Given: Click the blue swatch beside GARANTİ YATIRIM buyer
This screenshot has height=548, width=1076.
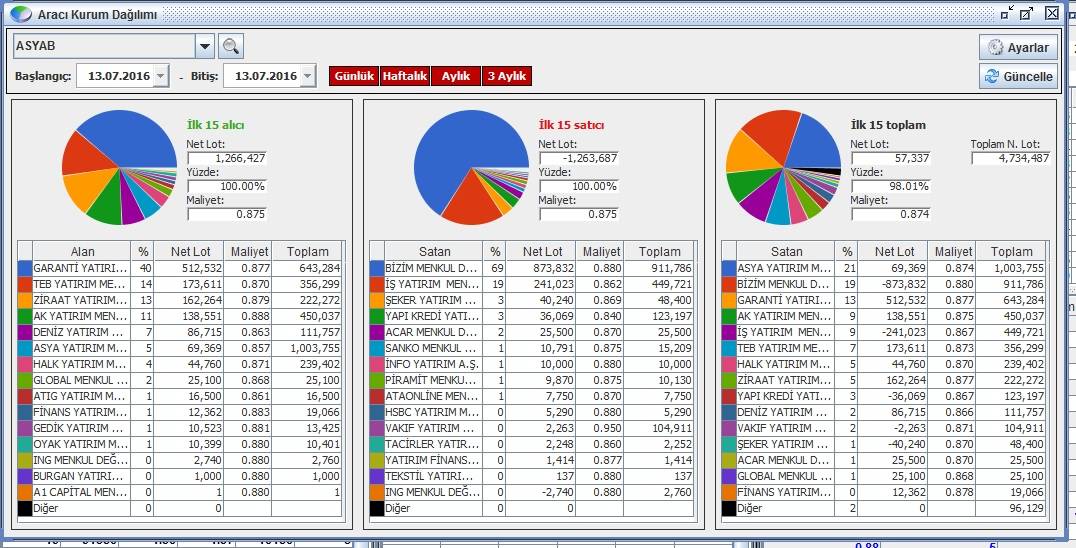Looking at the screenshot, I should [x=25, y=268].
